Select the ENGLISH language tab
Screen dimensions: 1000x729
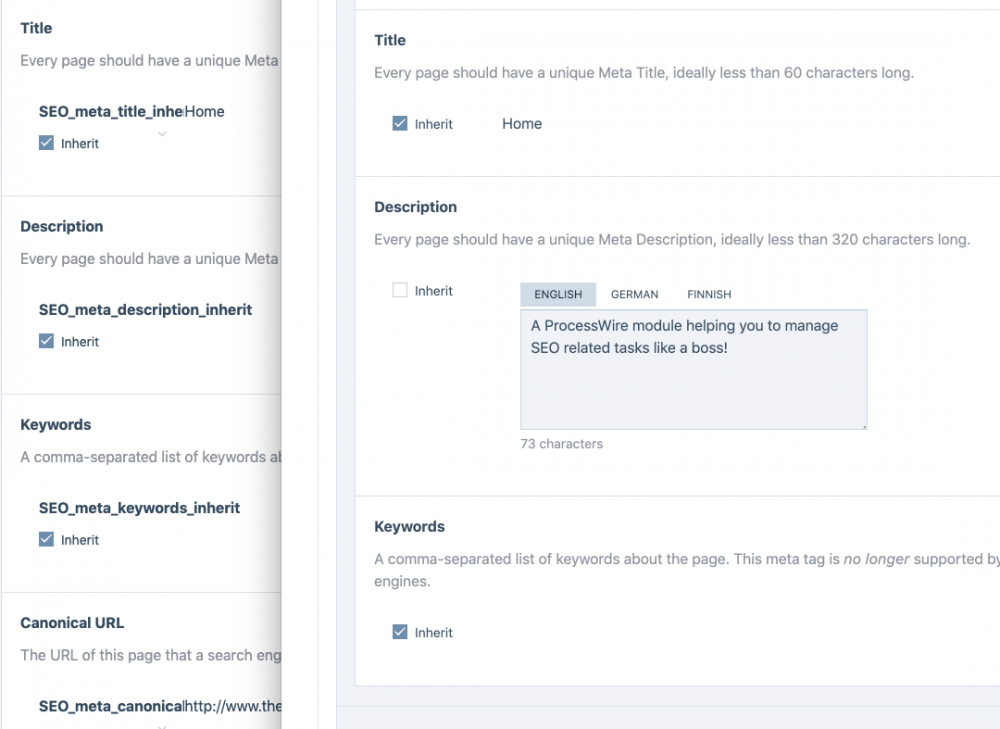click(x=557, y=294)
